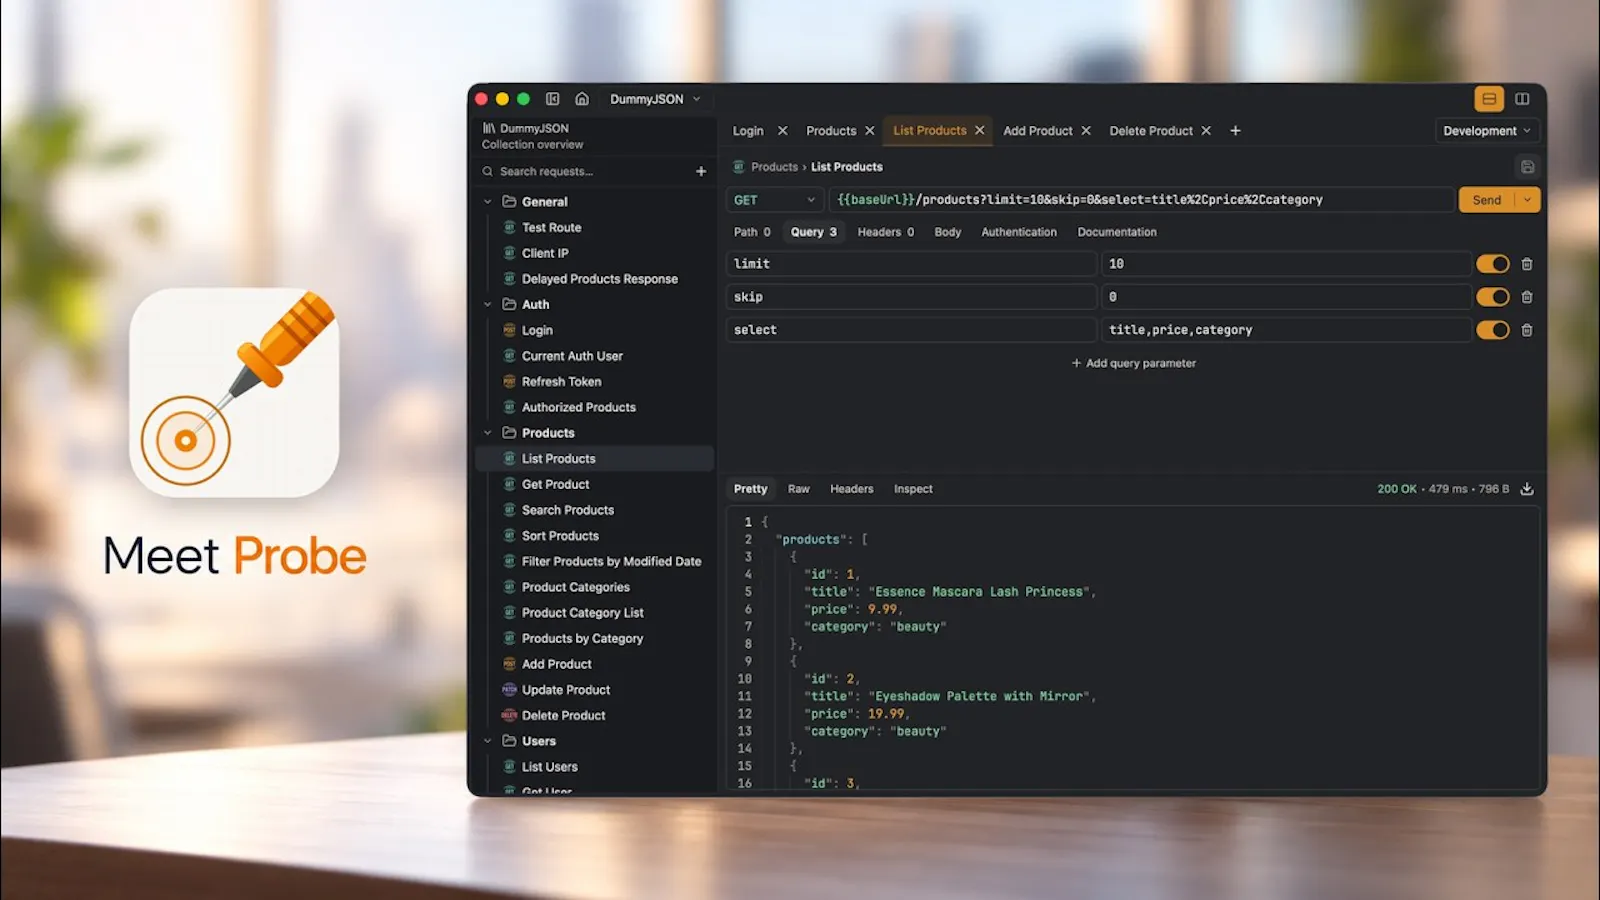Screen dimensions: 1600x900
Task: Click the home icon in title bar
Action: pyautogui.click(x=582, y=99)
